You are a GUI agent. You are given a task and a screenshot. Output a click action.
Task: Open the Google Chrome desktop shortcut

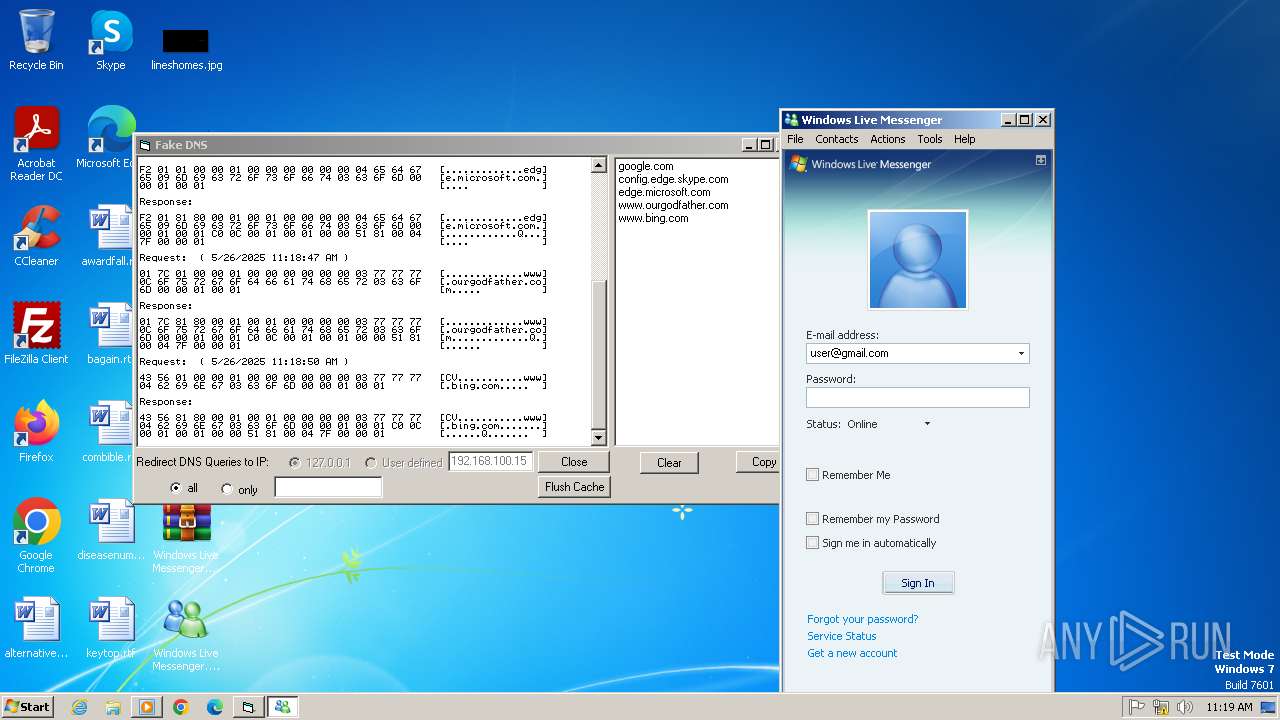[36, 536]
